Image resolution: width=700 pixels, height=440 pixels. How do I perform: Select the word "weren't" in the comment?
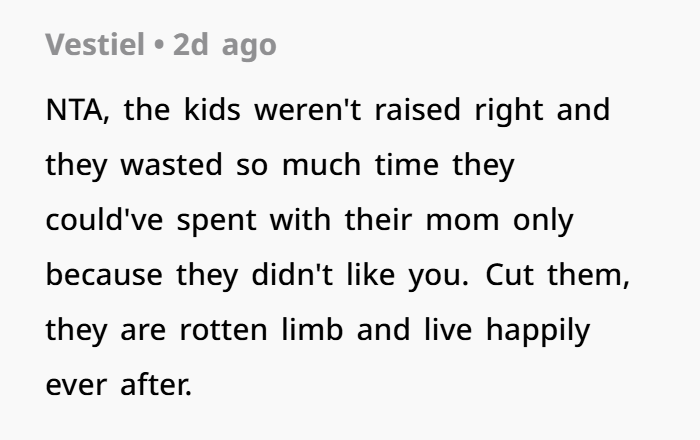pos(309,109)
